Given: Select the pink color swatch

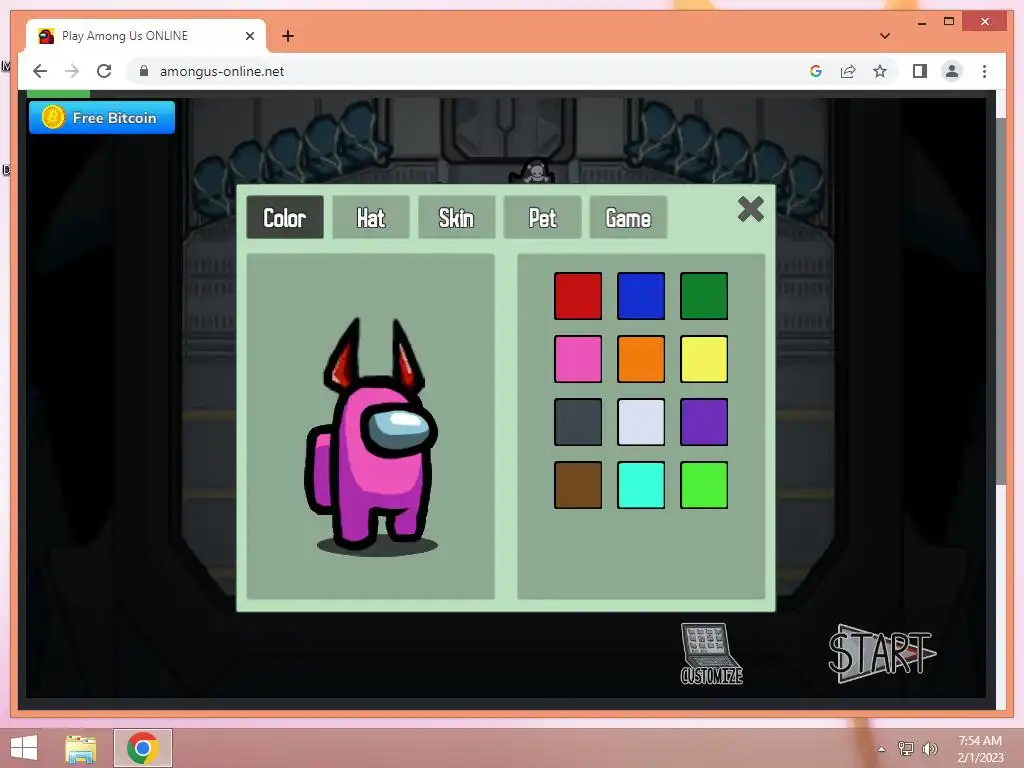Looking at the screenshot, I should click(x=578, y=359).
